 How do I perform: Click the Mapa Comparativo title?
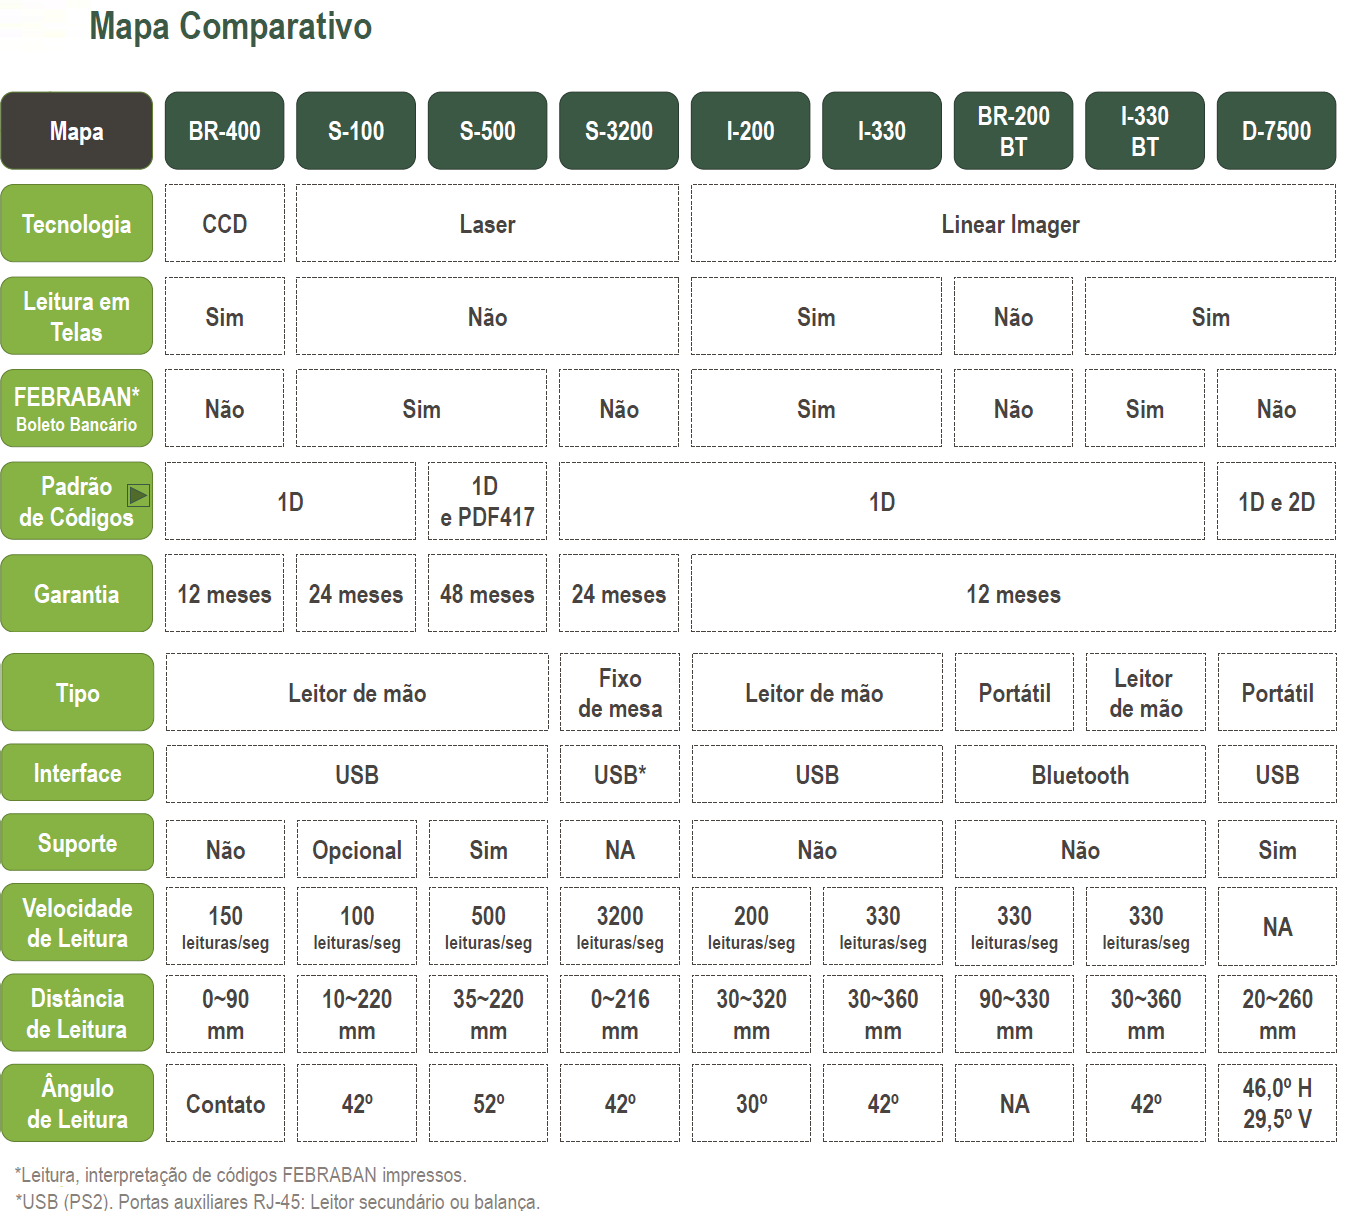coord(231,26)
